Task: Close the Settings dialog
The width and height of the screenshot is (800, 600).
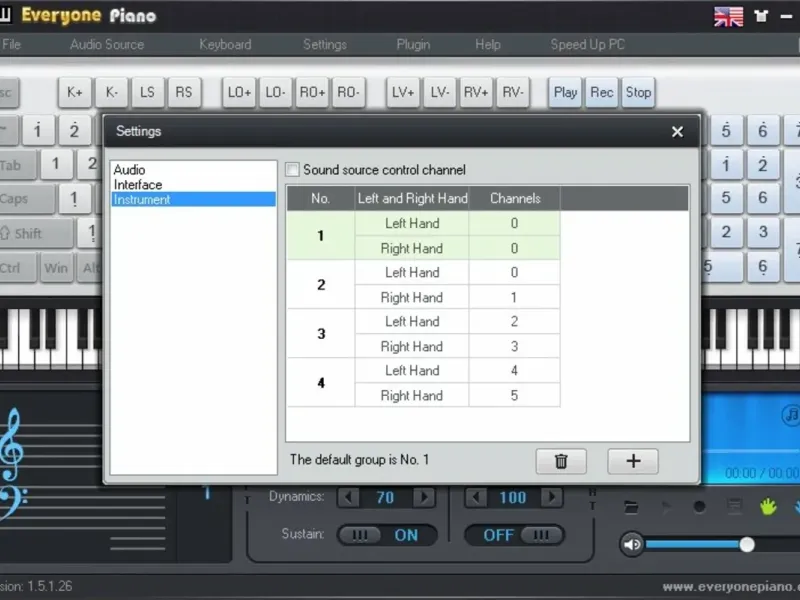Action: tap(677, 132)
